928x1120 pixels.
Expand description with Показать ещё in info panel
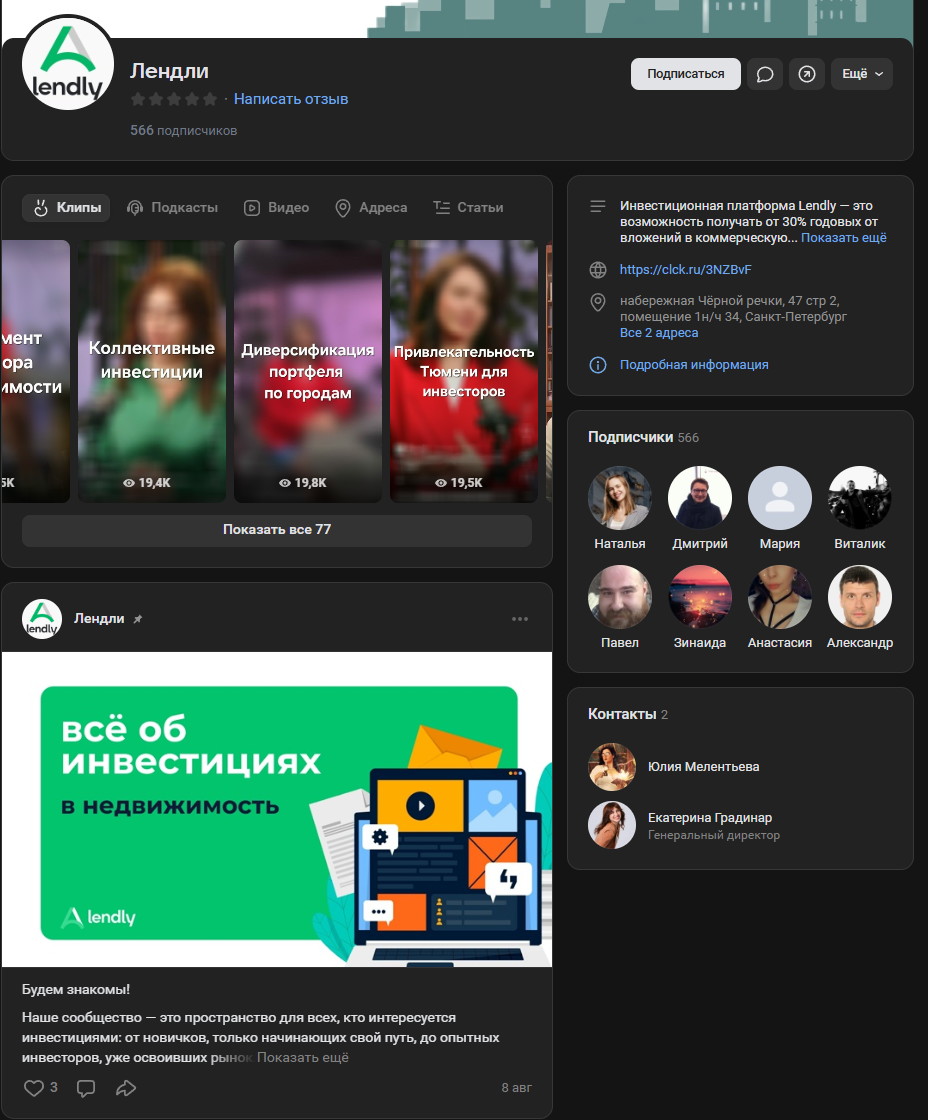[x=843, y=238]
